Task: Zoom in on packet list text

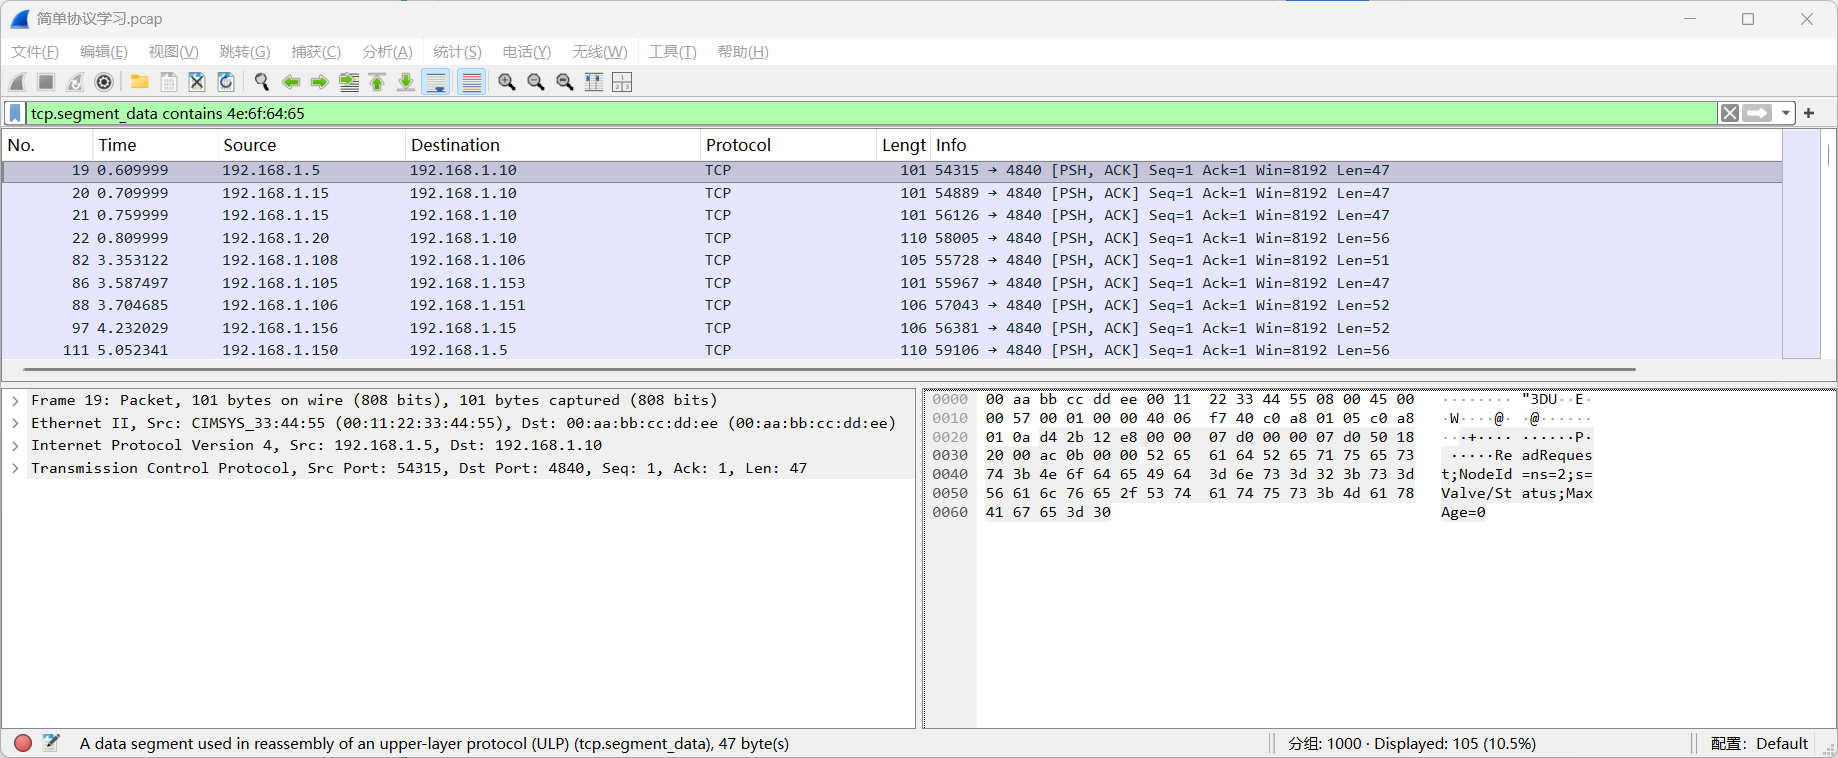Action: pos(507,82)
